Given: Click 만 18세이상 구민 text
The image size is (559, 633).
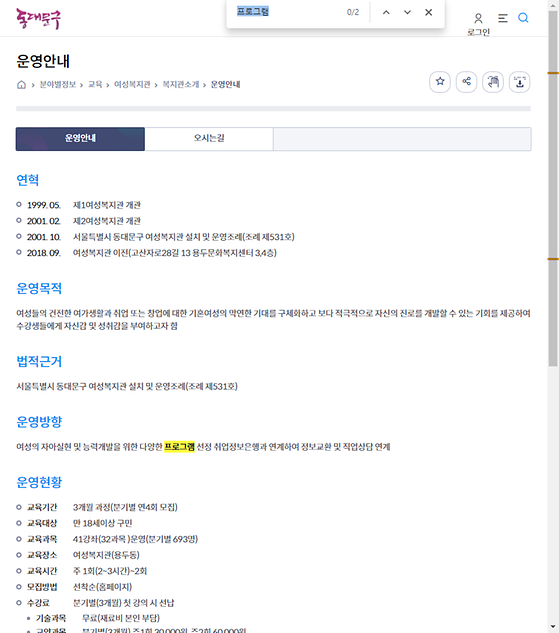Looking at the screenshot, I should (x=103, y=524).
